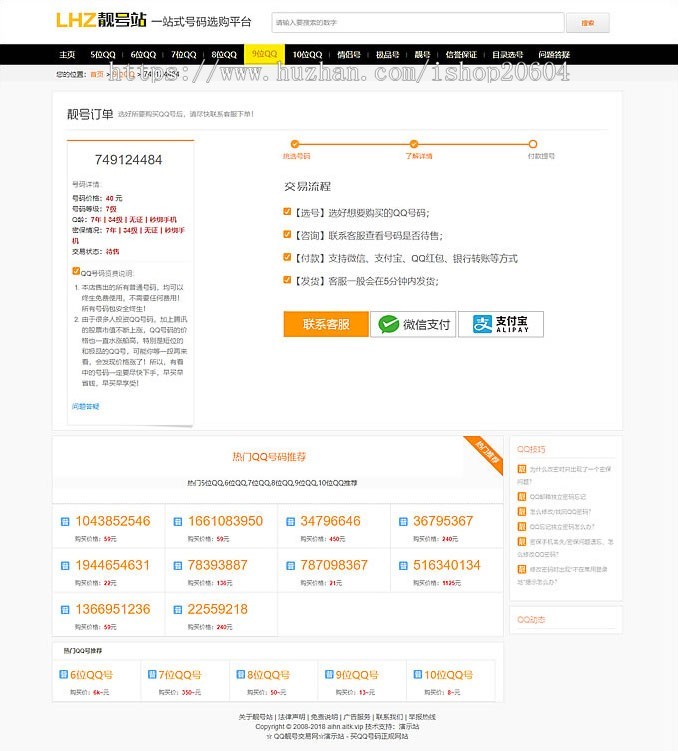
Task: Click the 靓 icon beside QQ邮箱独立密码忘记
Action: (x=522, y=497)
